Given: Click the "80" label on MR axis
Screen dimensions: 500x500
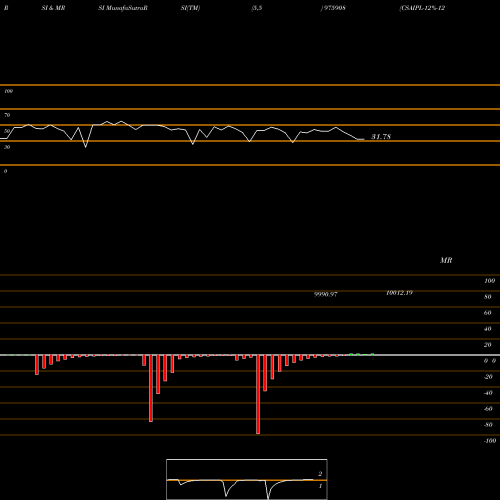Looking at the screenshot, I should [x=488, y=297].
